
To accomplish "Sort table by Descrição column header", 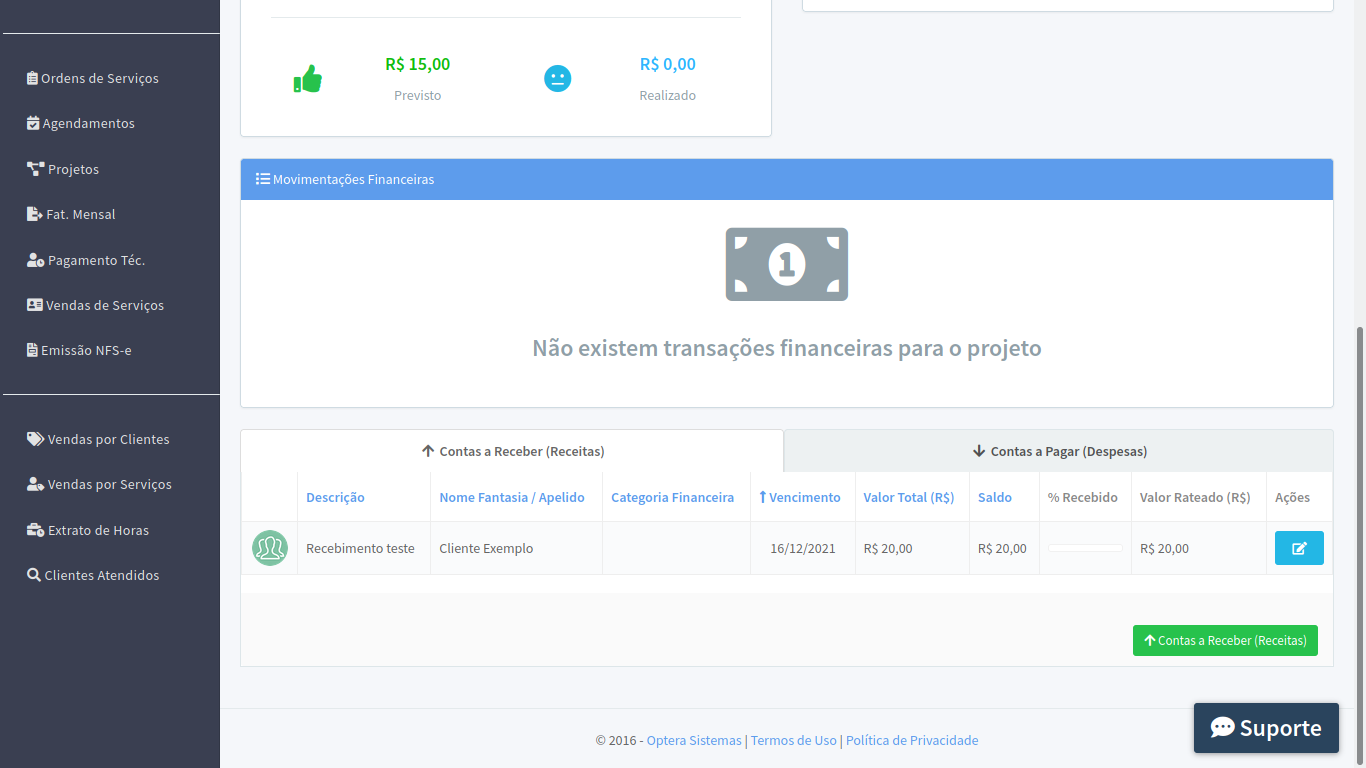I will [x=335, y=497].
